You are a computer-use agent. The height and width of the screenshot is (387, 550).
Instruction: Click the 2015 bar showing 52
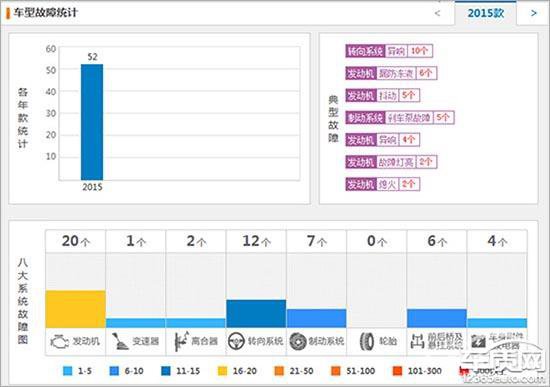pyautogui.click(x=92, y=122)
